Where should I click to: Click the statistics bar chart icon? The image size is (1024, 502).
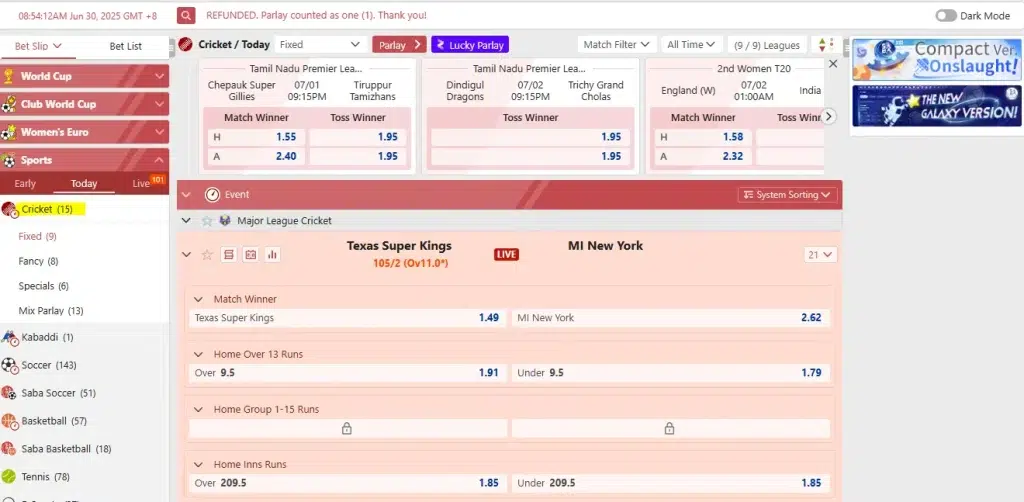point(272,255)
